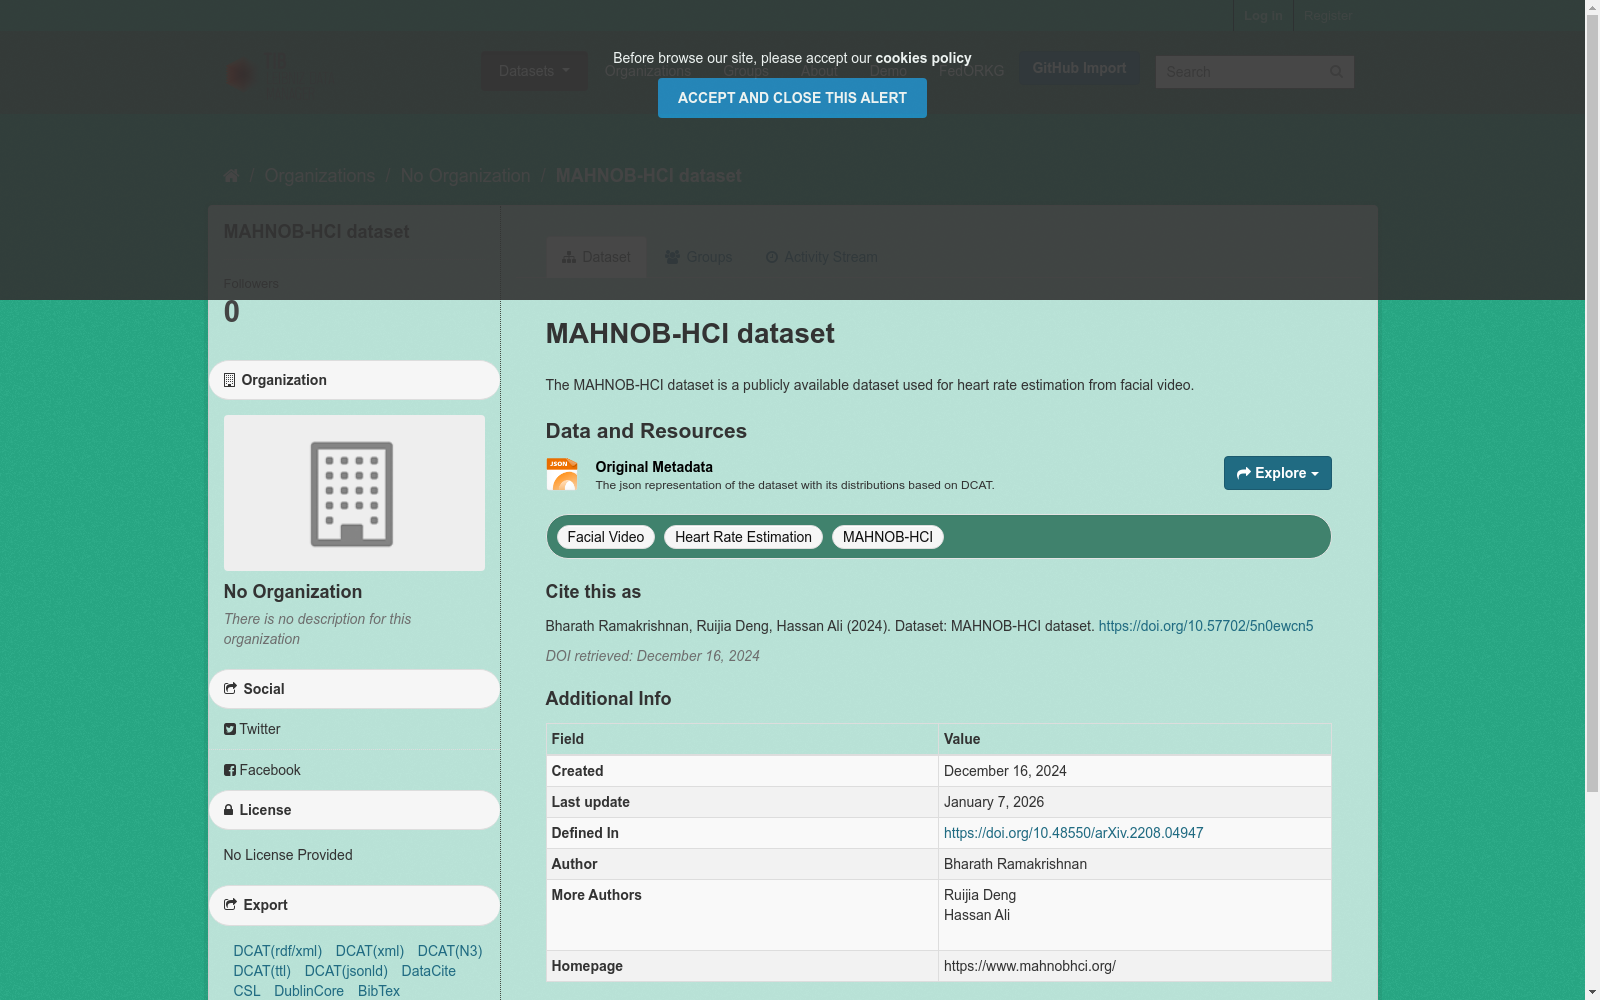Click the share icon on the Export header
Image resolution: width=1600 pixels, height=1000 pixels.
pos(228,905)
